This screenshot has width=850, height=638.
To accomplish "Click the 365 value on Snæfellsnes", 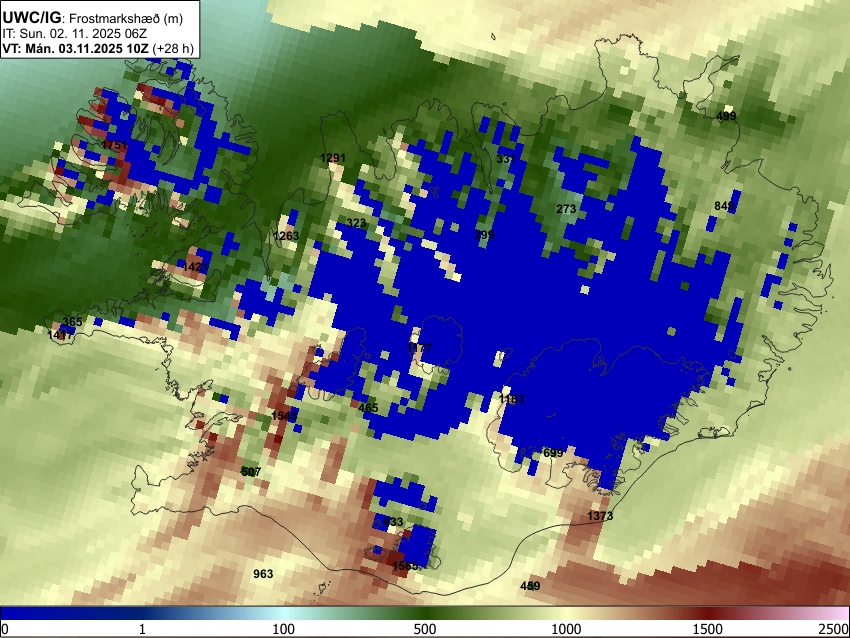I will (72, 322).
